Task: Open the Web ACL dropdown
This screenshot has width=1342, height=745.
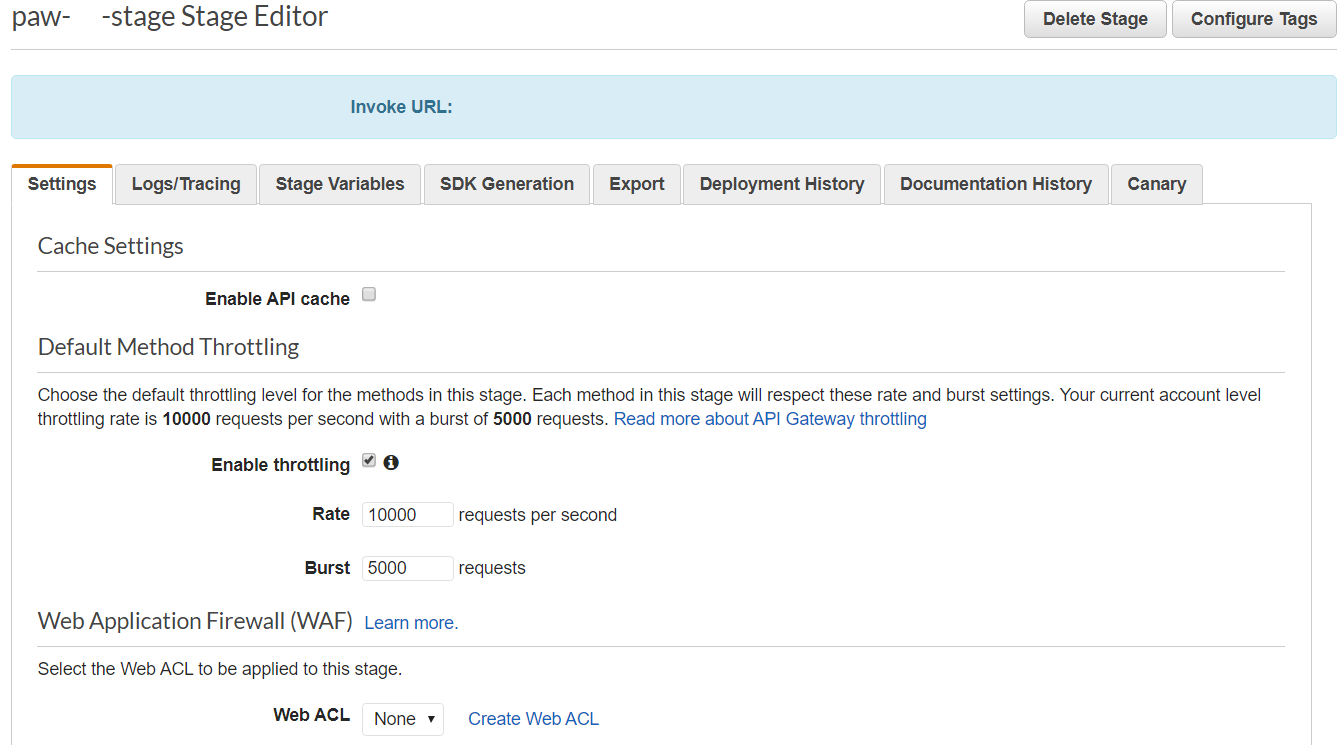Action: pyautogui.click(x=403, y=719)
